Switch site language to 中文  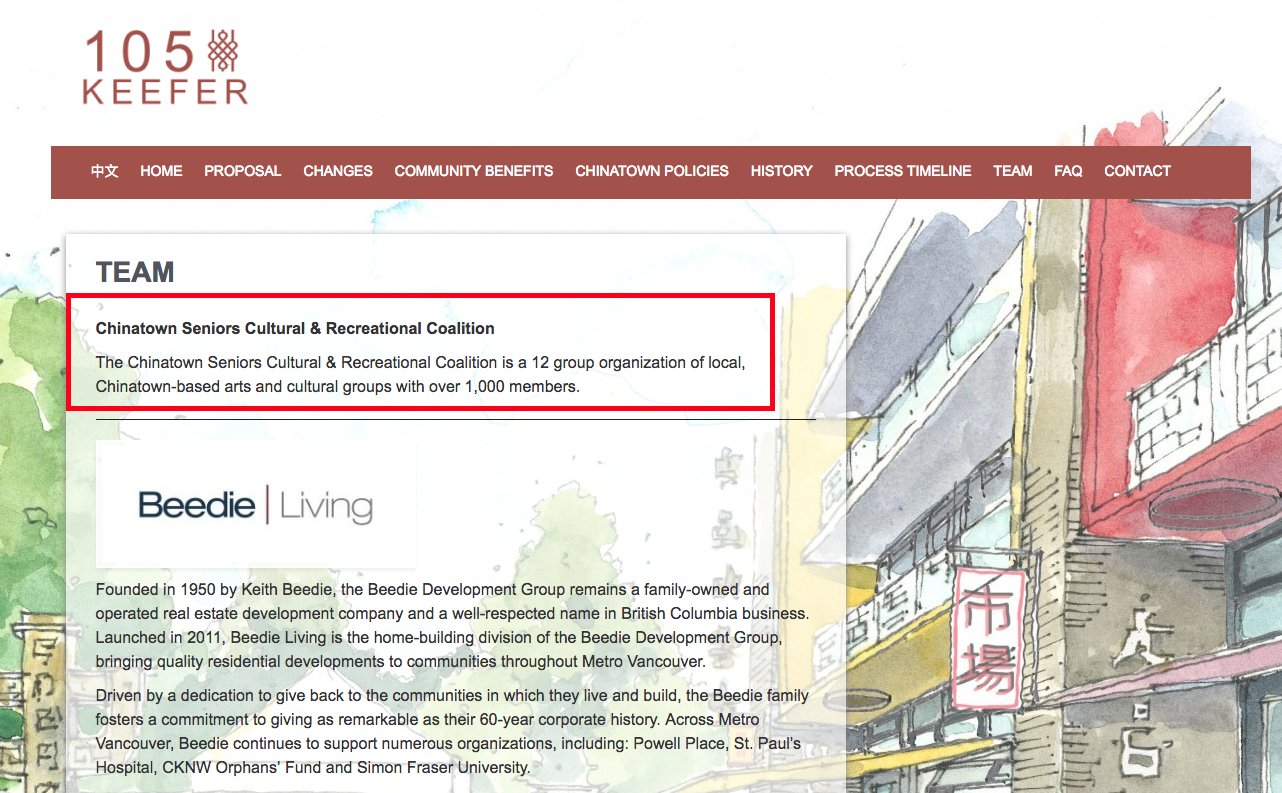tap(105, 171)
